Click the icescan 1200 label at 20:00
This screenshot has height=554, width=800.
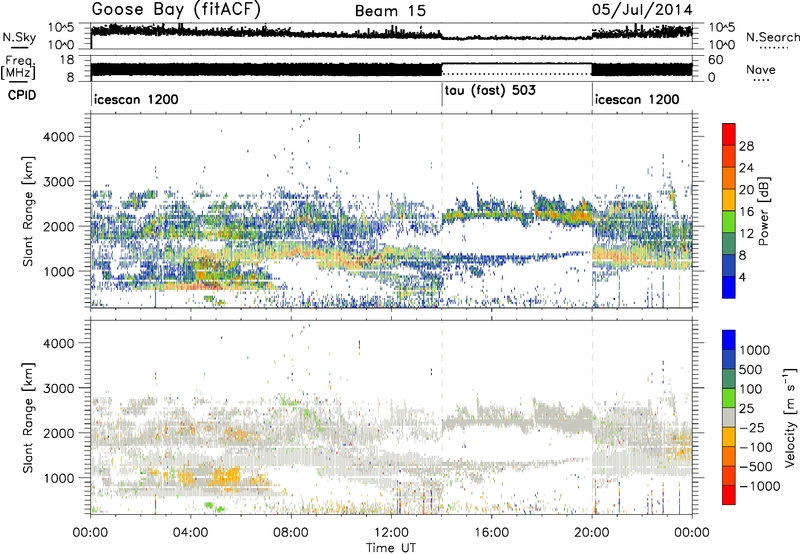click(x=637, y=99)
